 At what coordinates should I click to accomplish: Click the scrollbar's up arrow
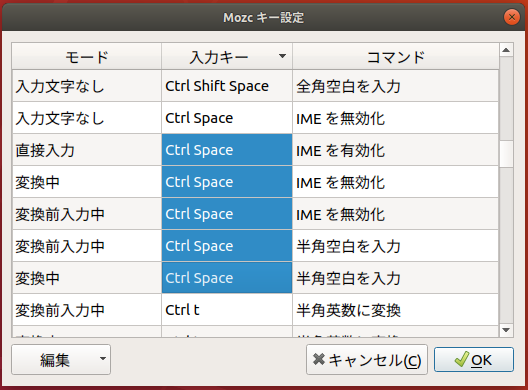[x=506, y=50]
